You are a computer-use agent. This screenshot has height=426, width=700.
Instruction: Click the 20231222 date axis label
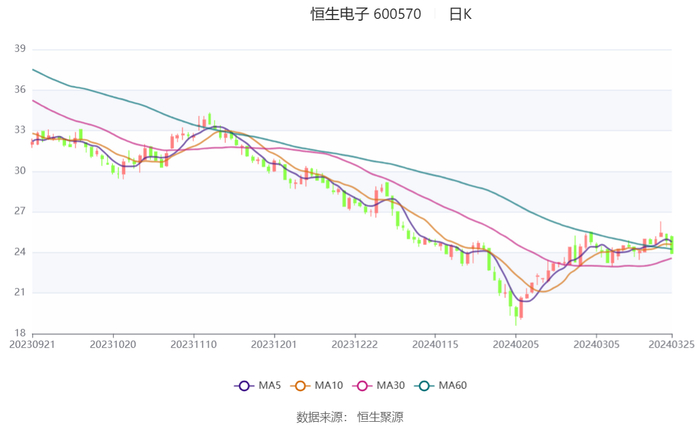[354, 345]
